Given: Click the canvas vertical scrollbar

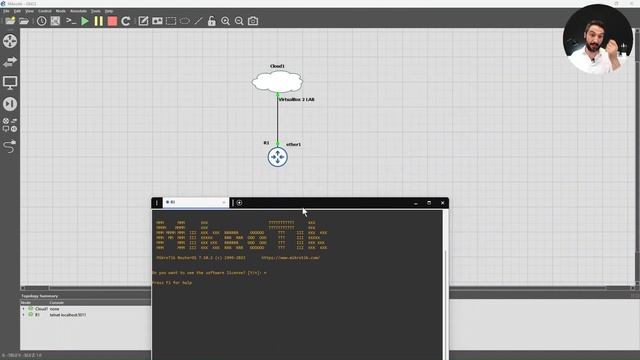Looking at the screenshot, I should [637, 157].
